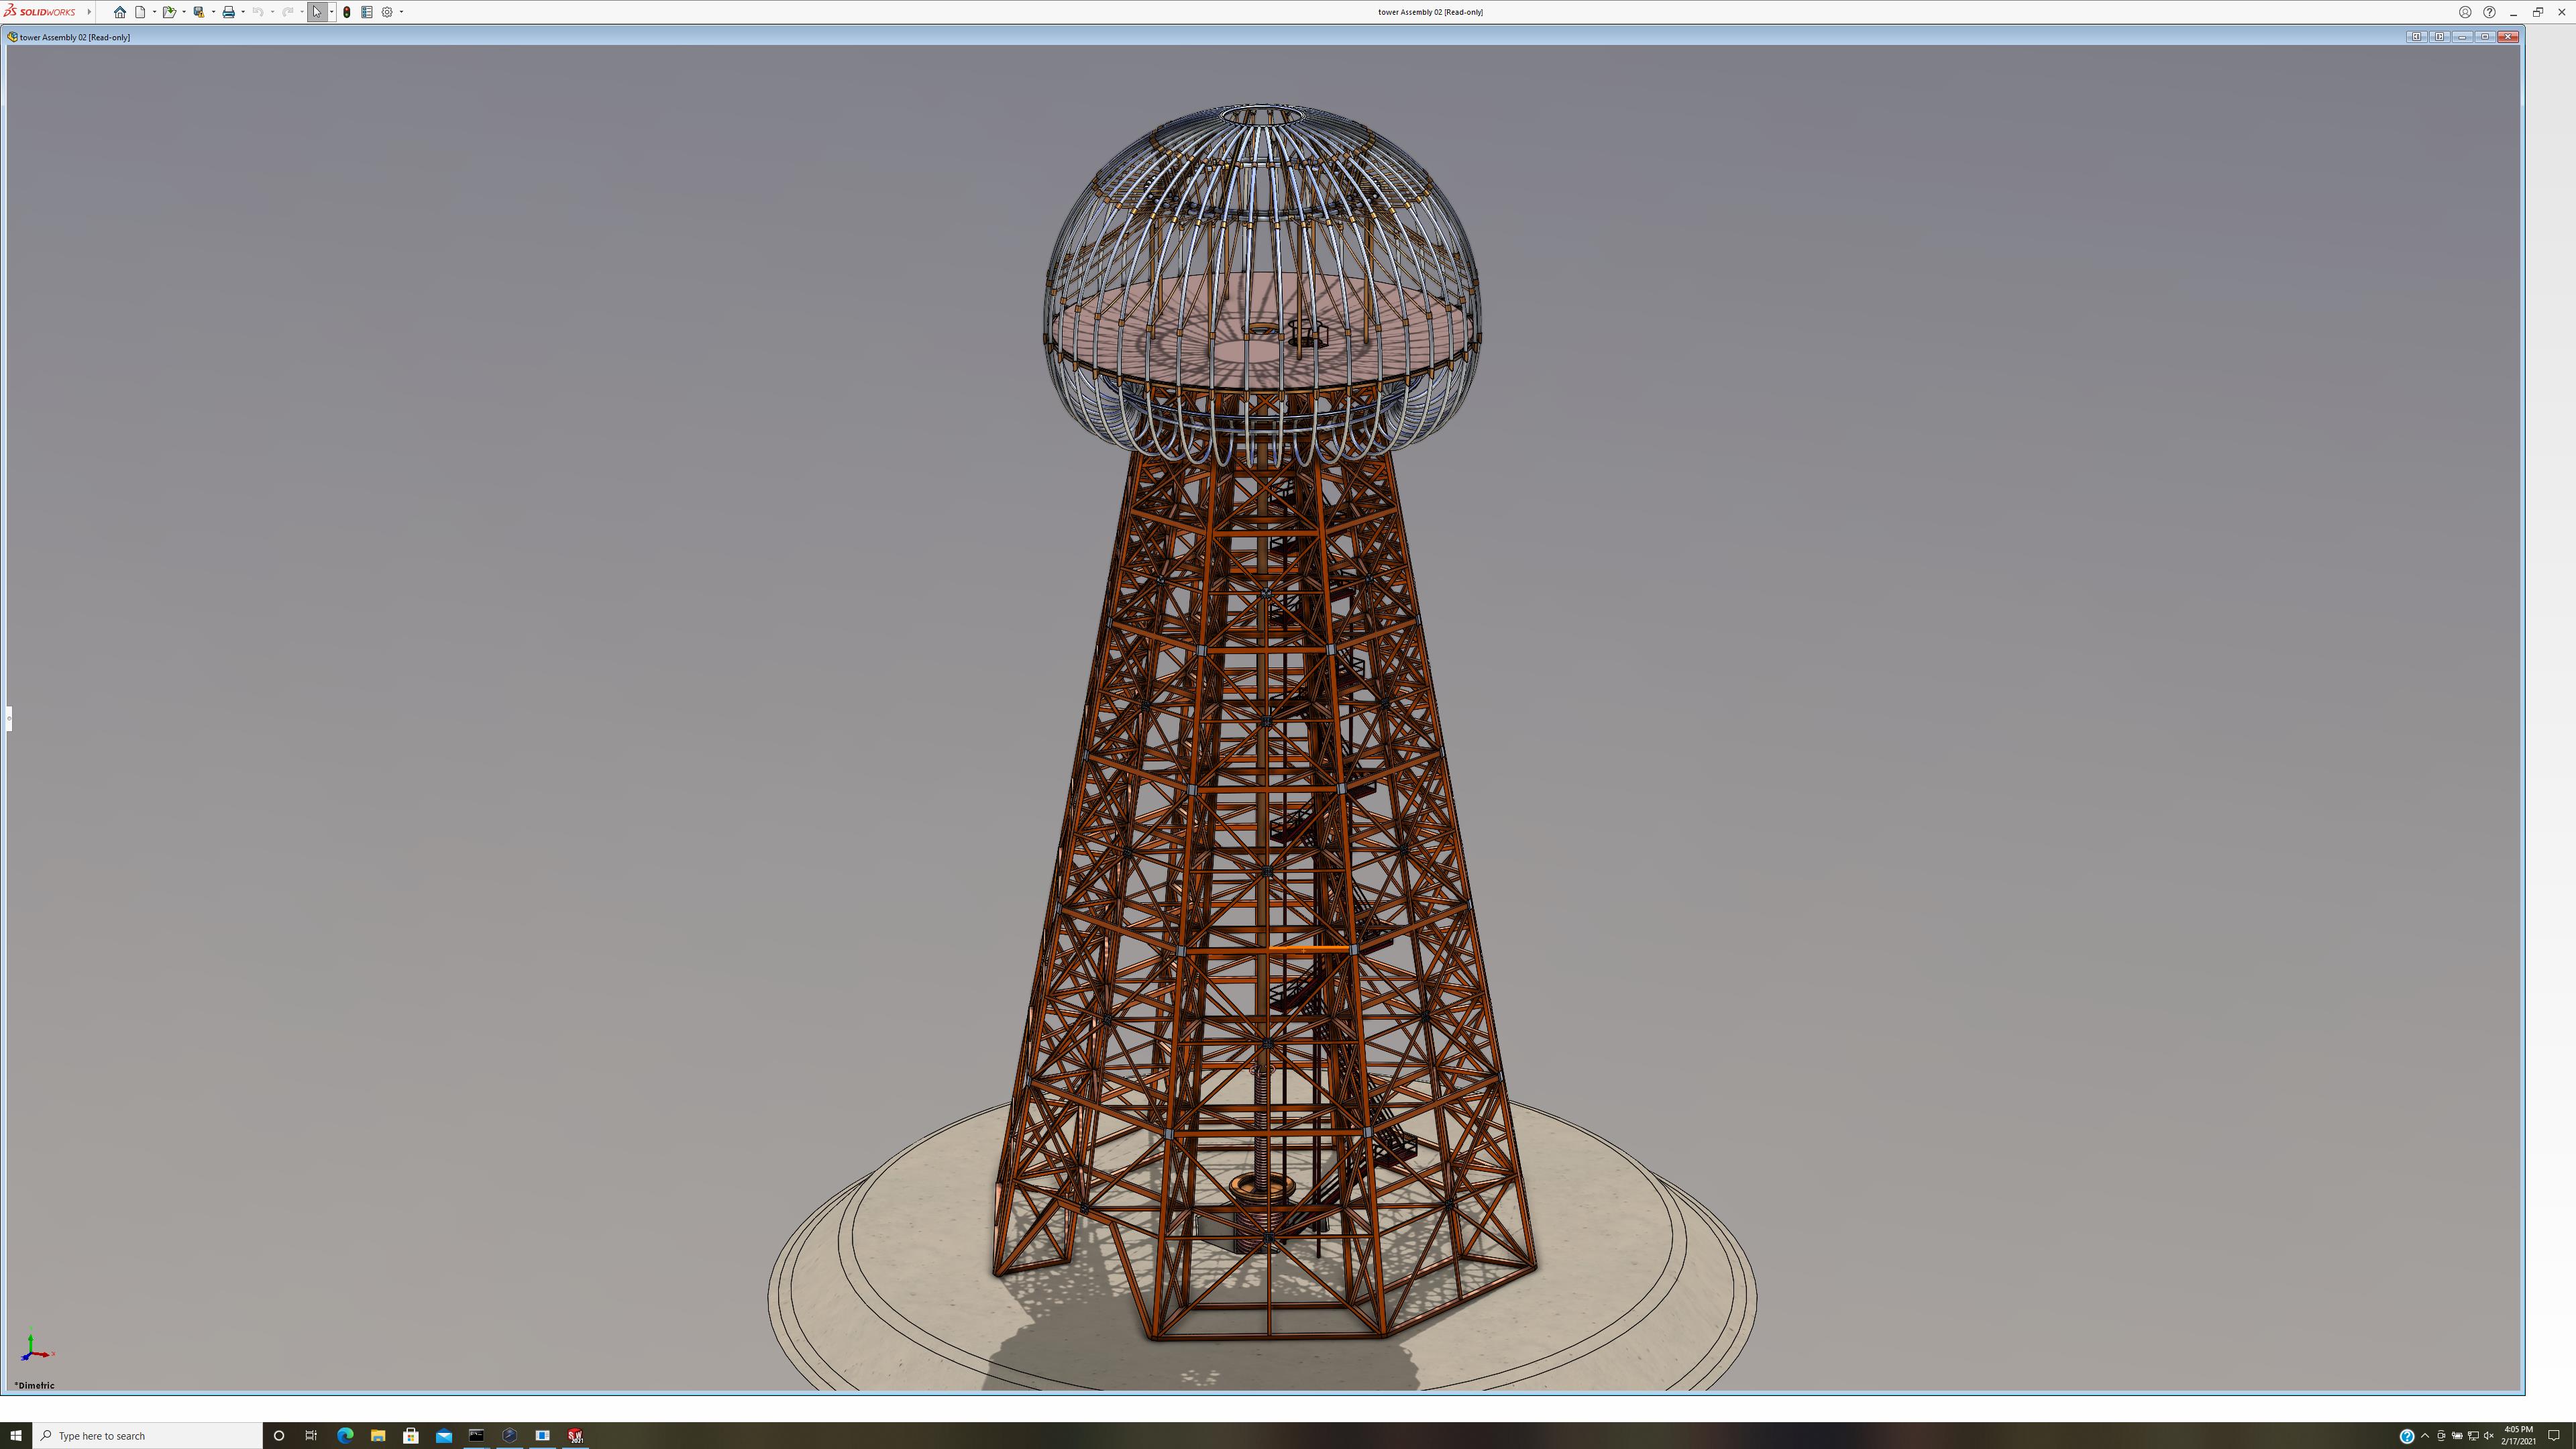
Task: Open the Windows Start menu
Action: click(16, 1435)
